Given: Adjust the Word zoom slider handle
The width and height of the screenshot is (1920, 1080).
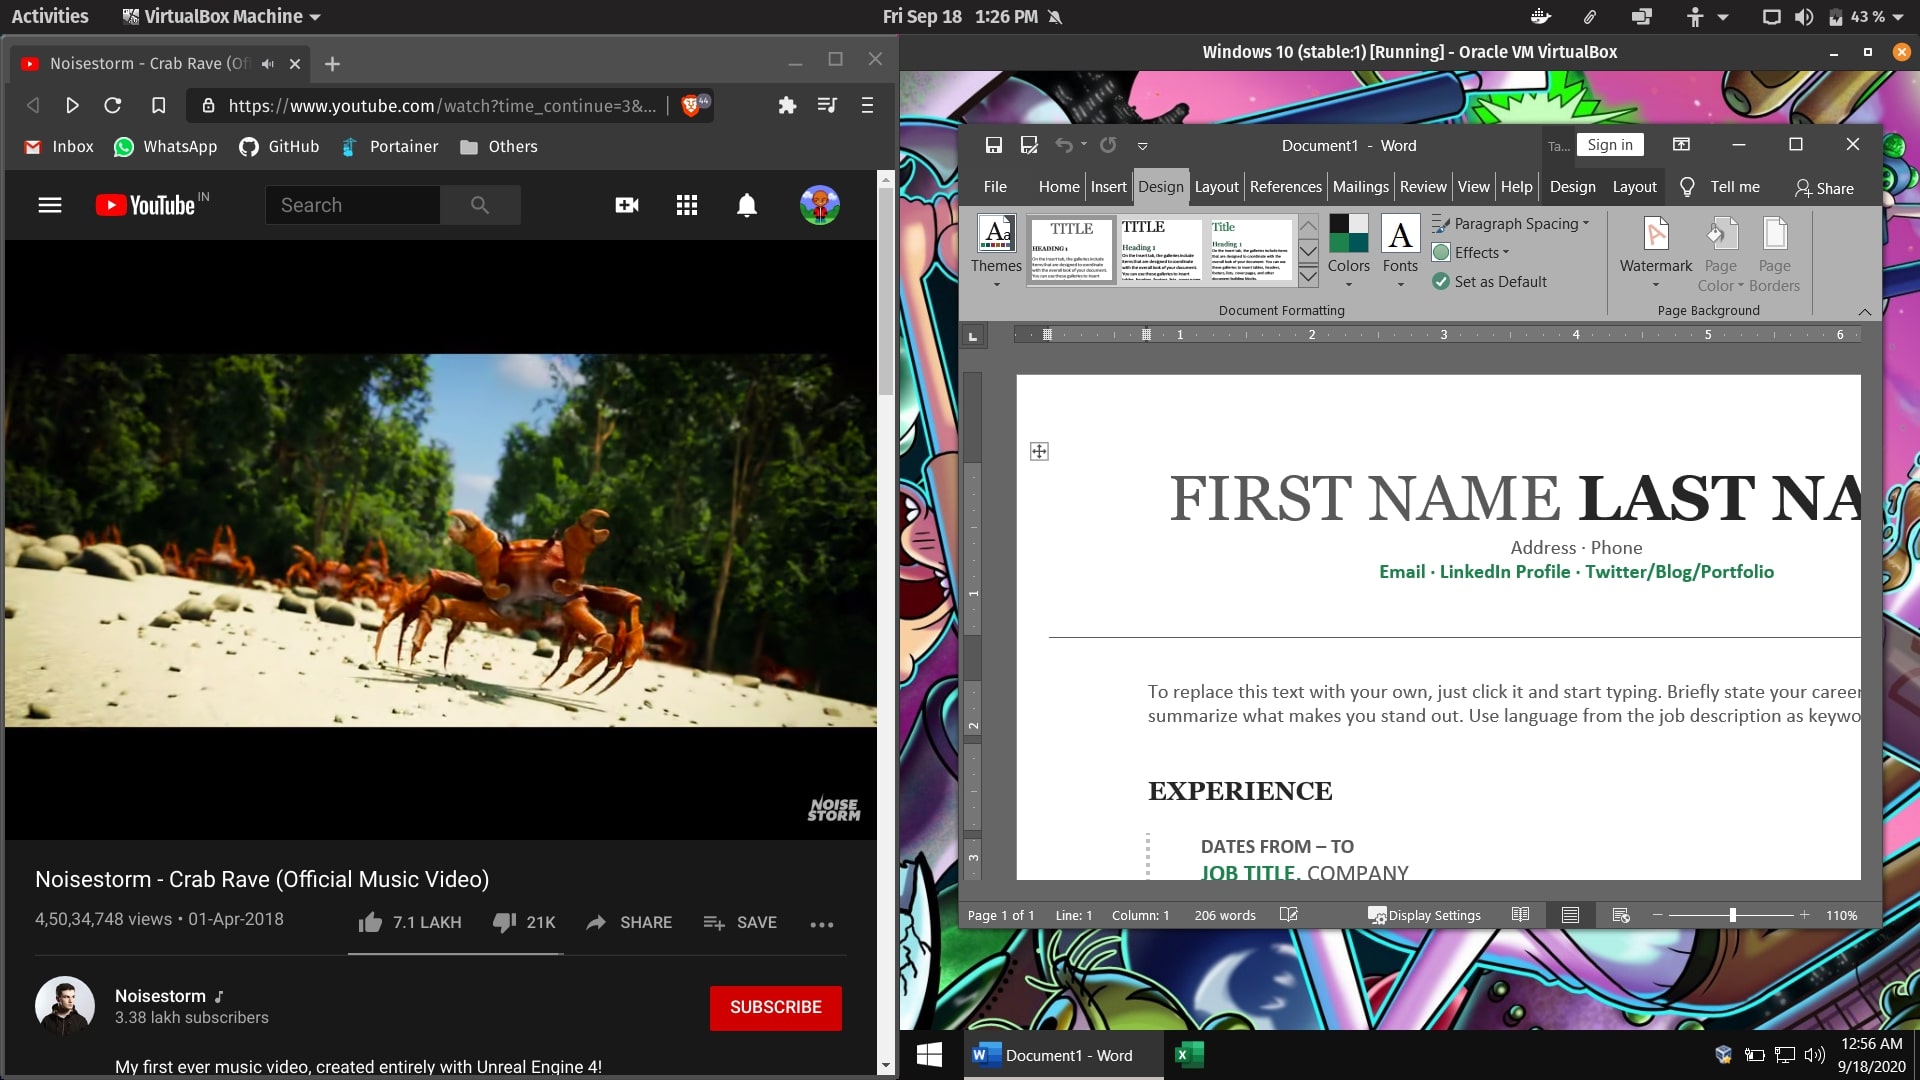Looking at the screenshot, I should point(1732,915).
